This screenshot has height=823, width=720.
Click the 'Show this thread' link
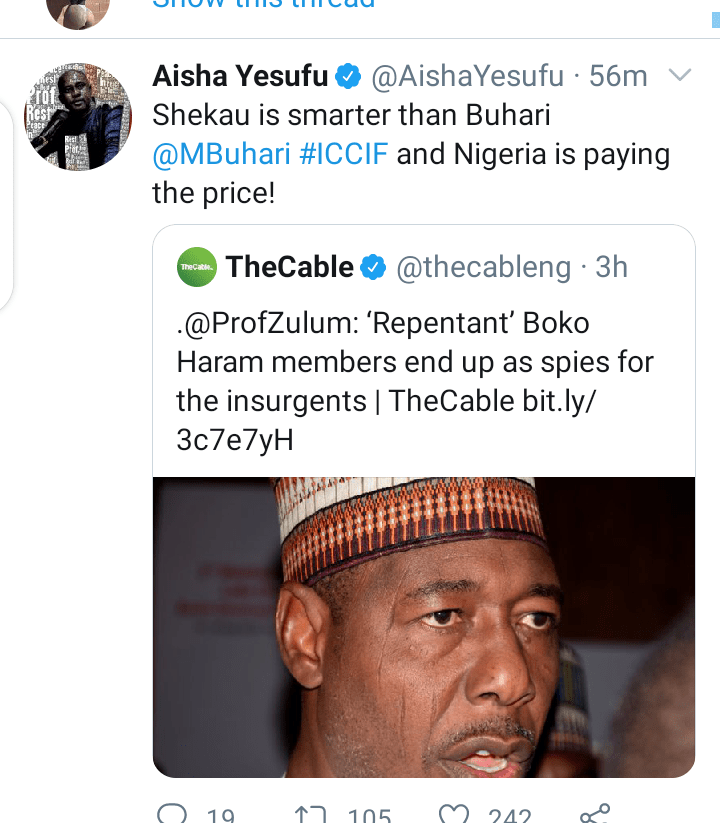[264, 4]
